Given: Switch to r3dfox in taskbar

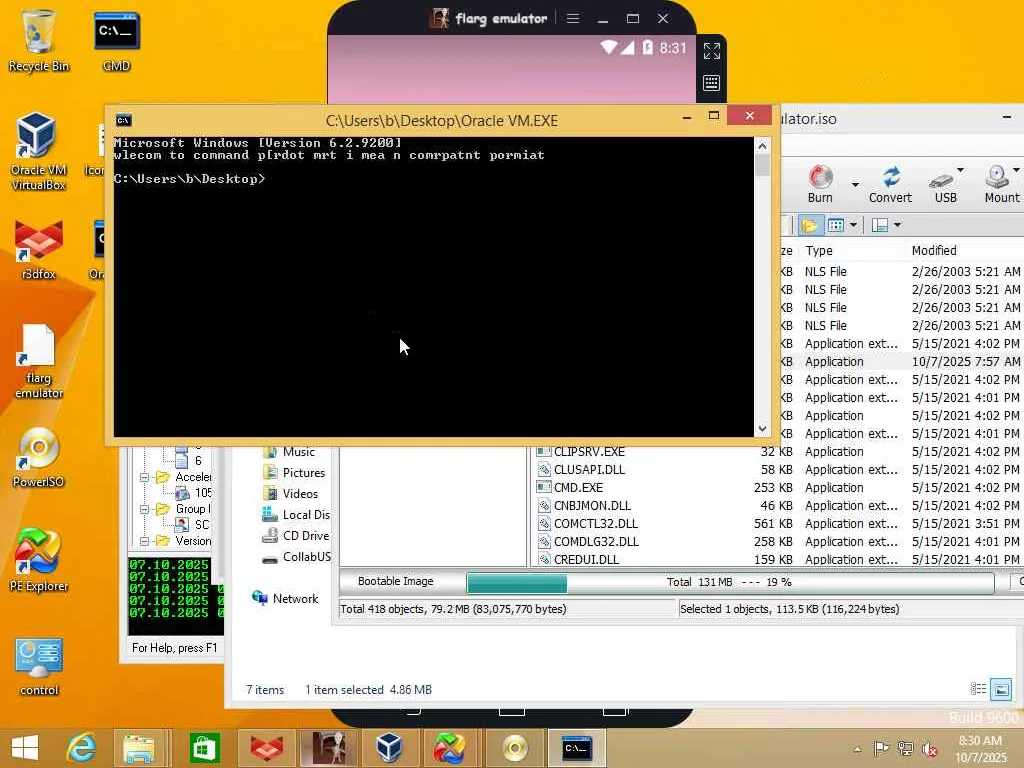Looking at the screenshot, I should click(266, 748).
